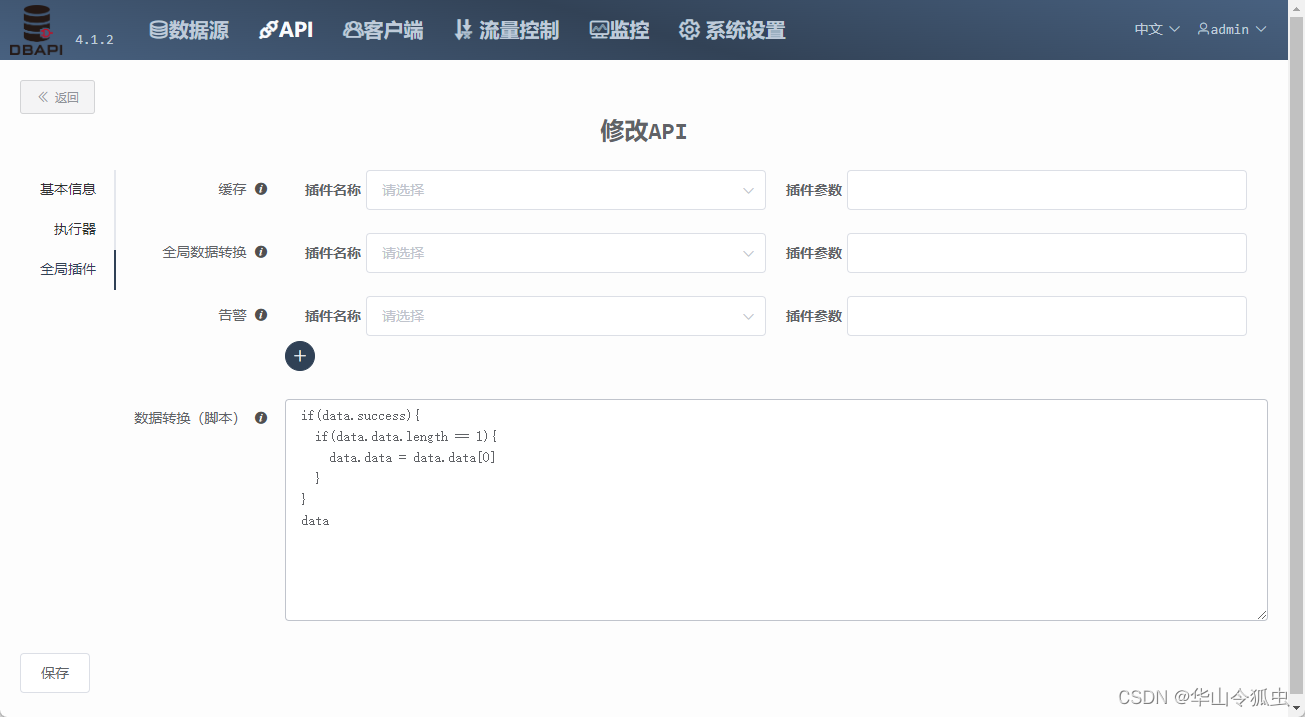Open the 客户端 (client) section
The height and width of the screenshot is (717, 1305).
coord(383,30)
